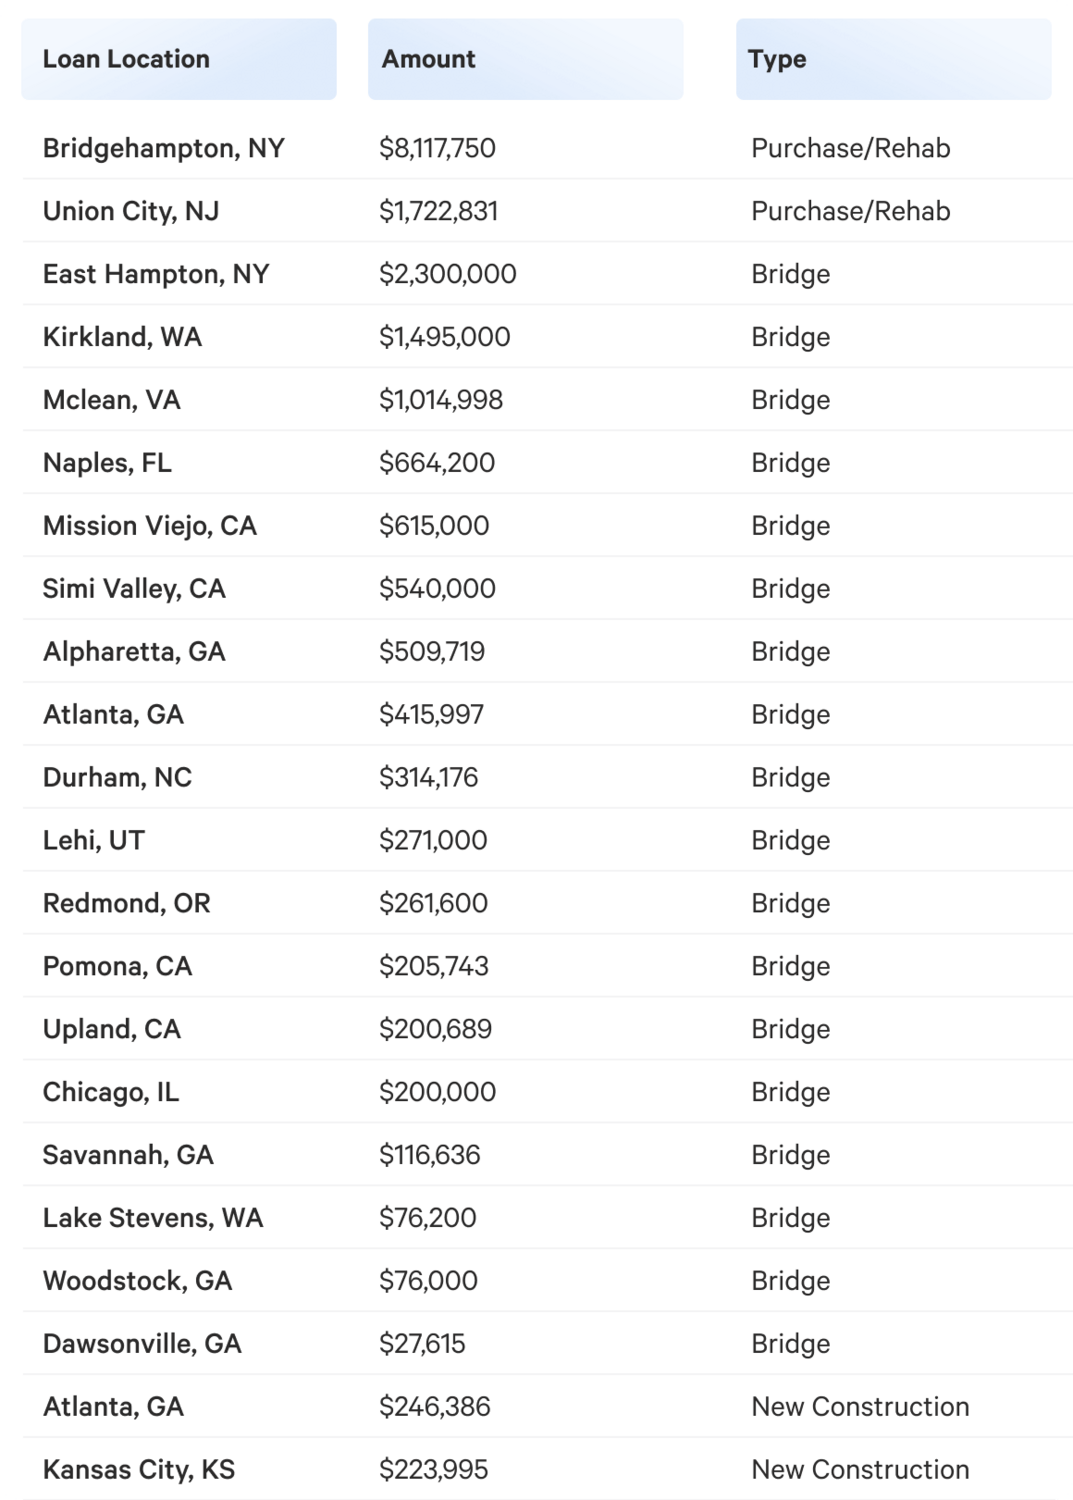
Task: Select the Redmond, OR location cell
Action: coord(127,904)
